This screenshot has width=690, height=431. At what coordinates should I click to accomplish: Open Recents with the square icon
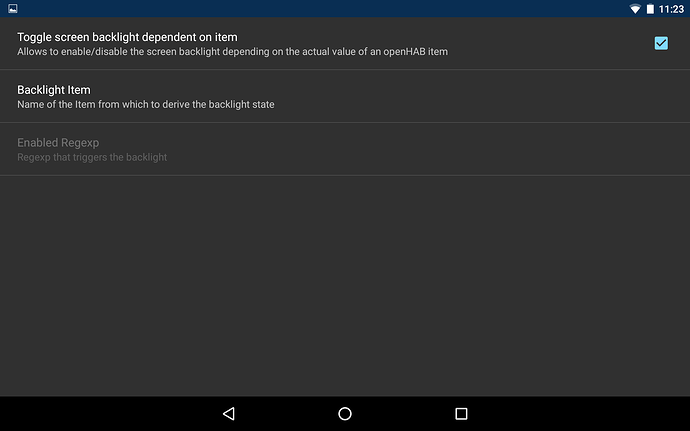461,413
